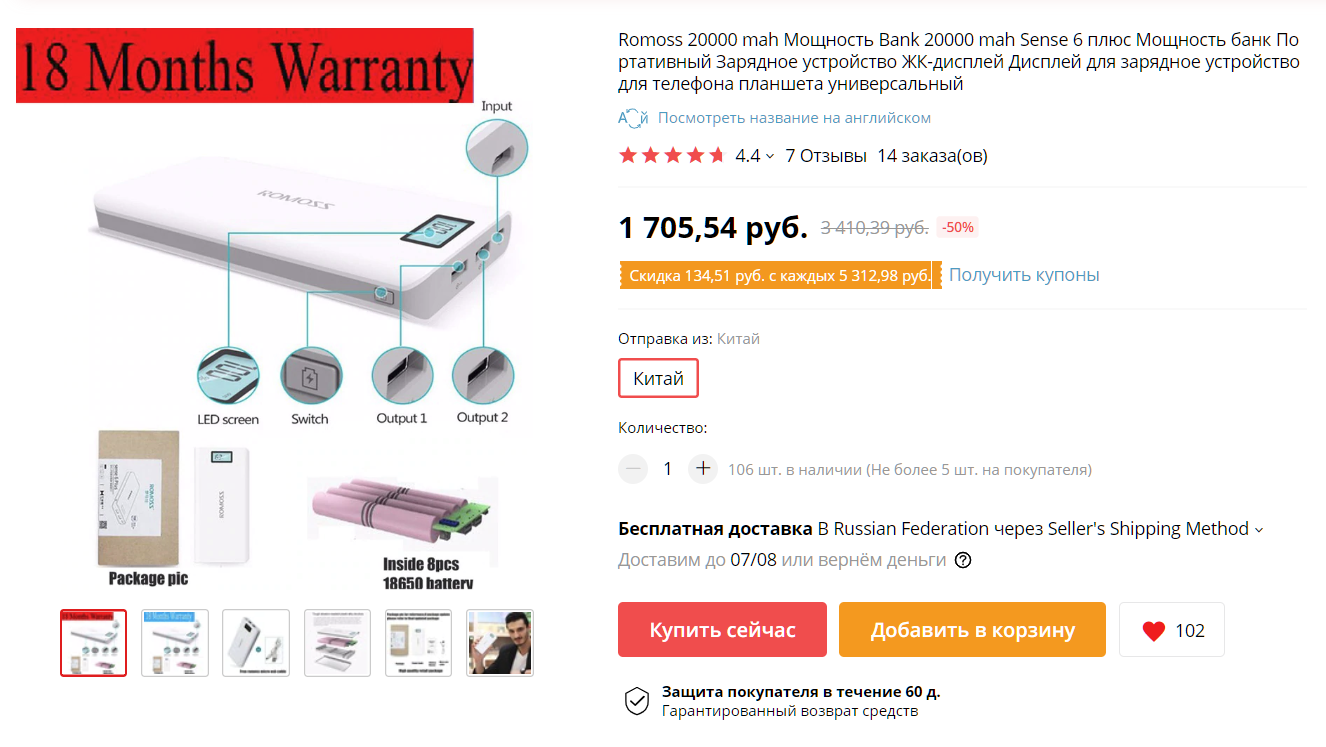The image size is (1326, 747).
Task: Expand the 4.4 rating dropdown chevron
Action: (x=770, y=157)
